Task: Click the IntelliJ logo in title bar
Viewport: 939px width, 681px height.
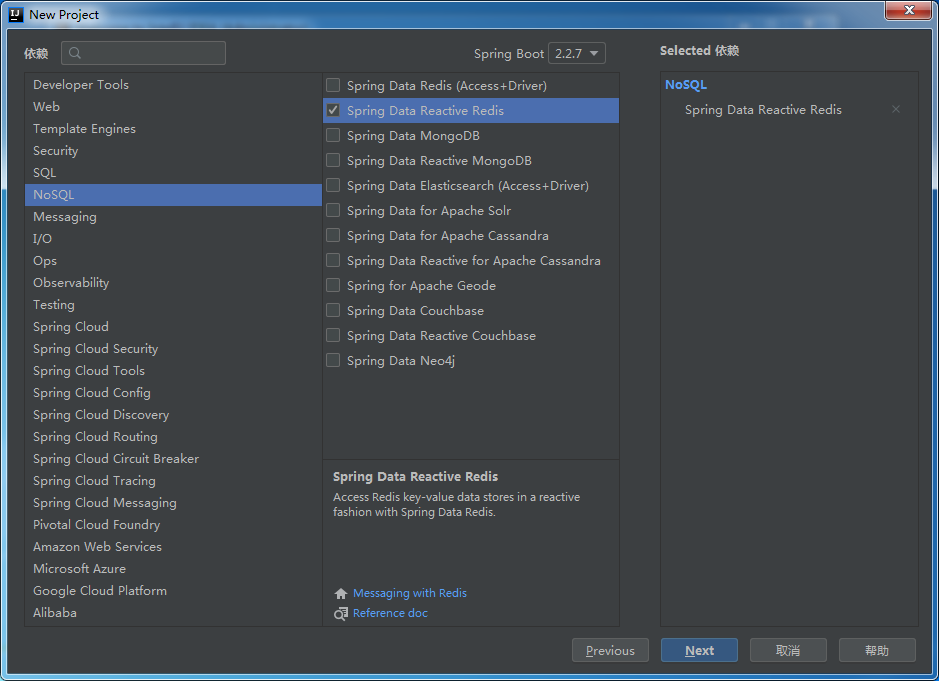Action: click(16, 14)
